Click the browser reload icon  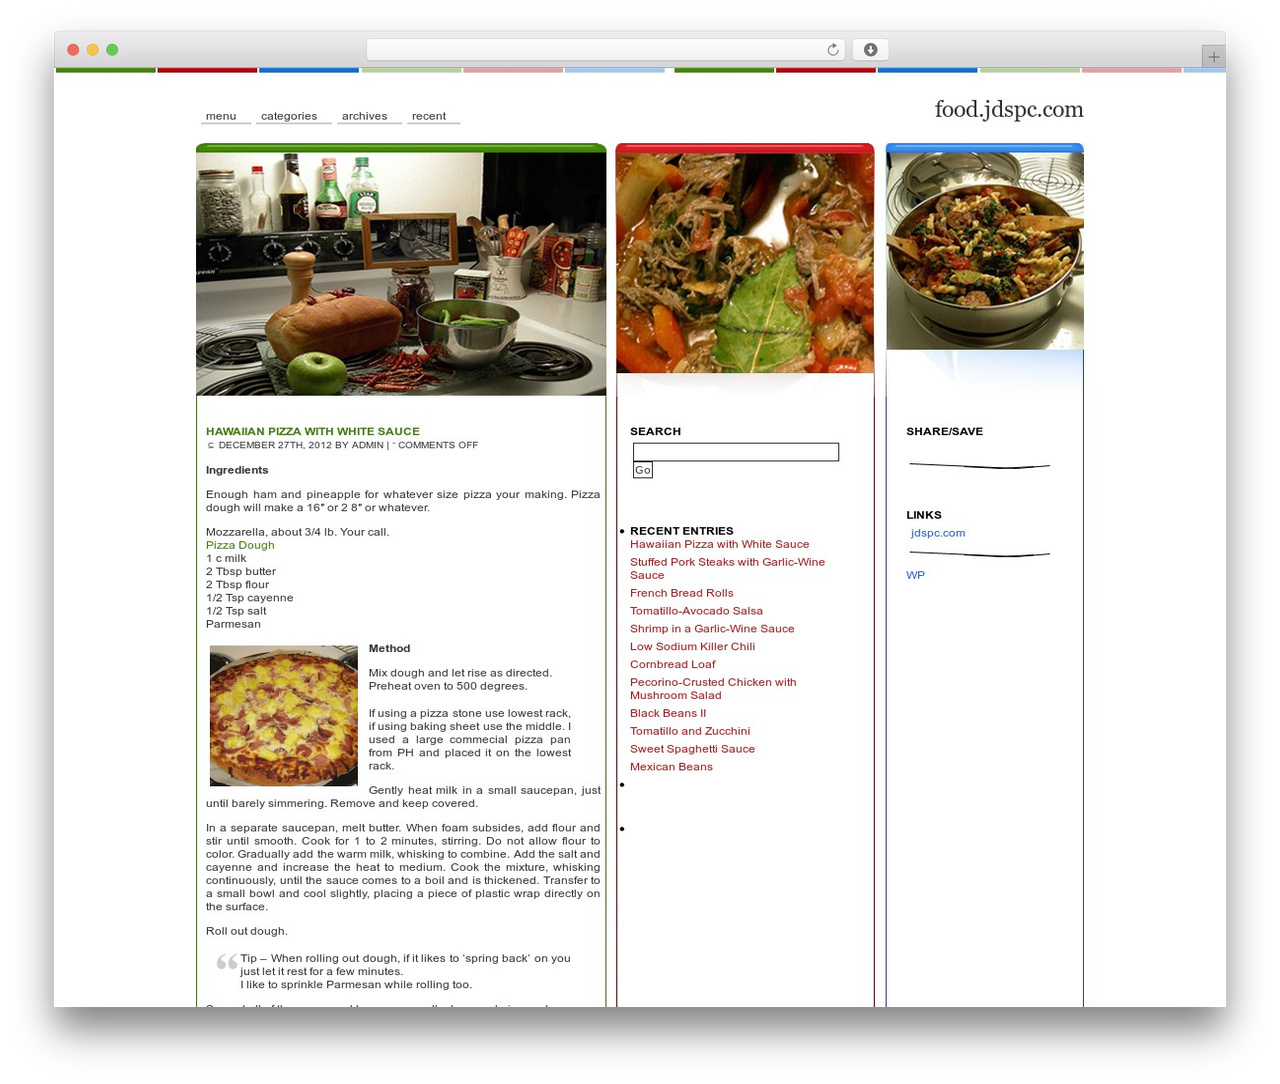click(832, 50)
